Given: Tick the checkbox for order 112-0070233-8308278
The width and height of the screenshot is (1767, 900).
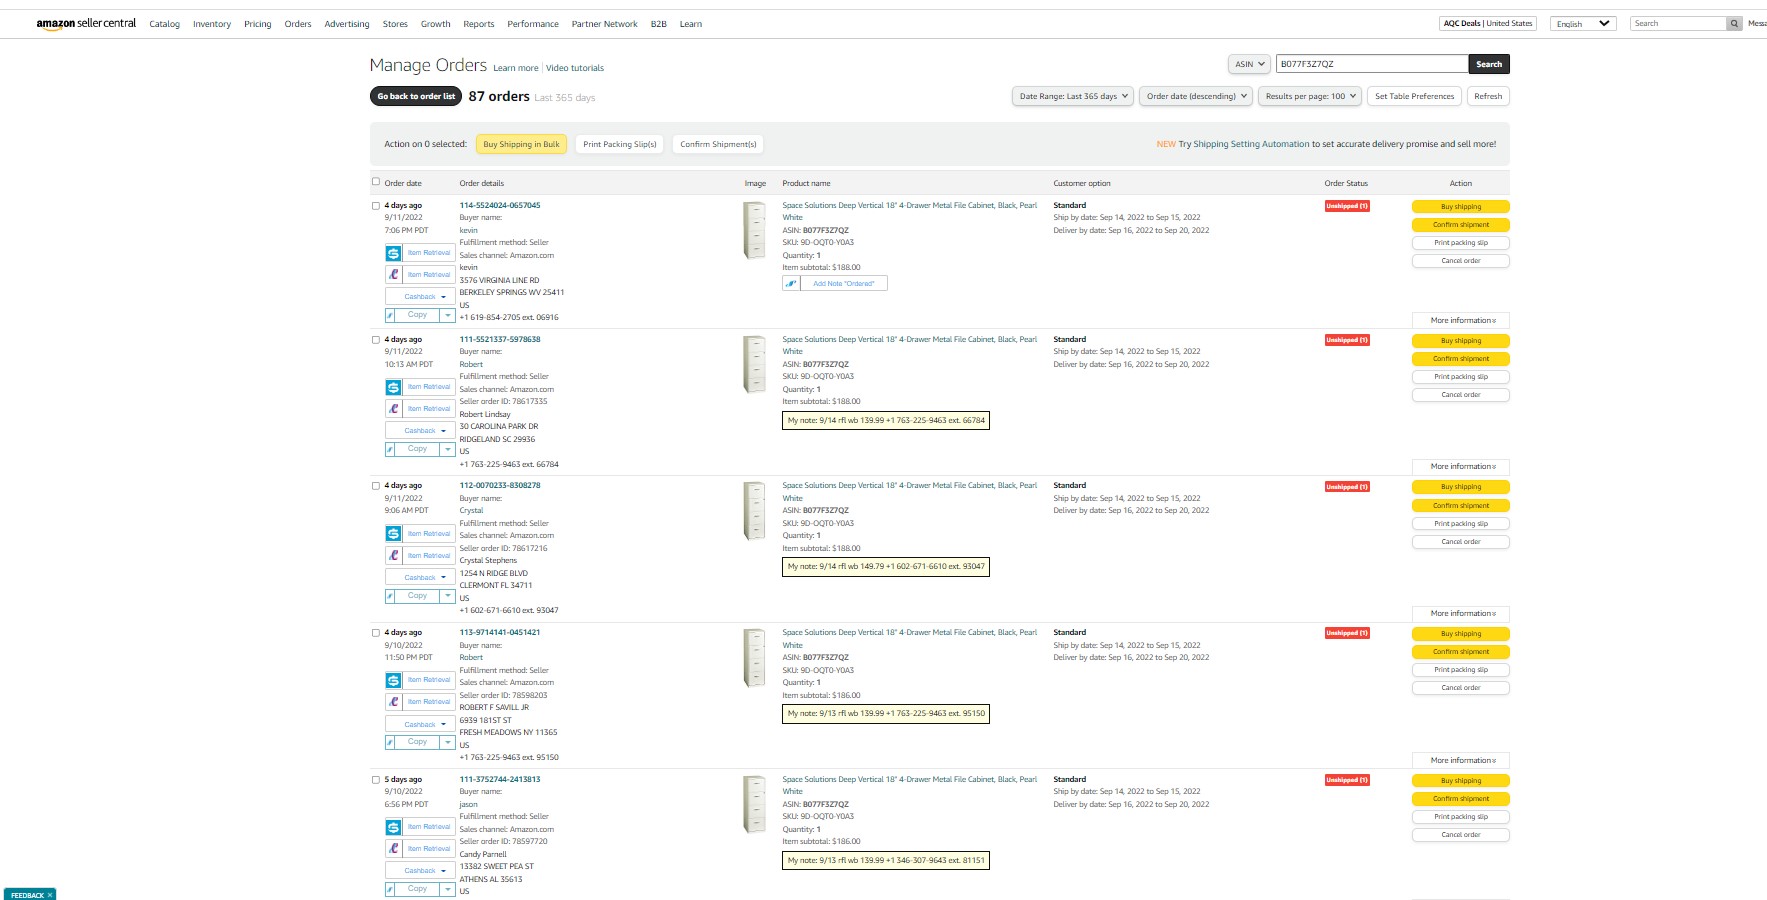Looking at the screenshot, I should point(376,486).
